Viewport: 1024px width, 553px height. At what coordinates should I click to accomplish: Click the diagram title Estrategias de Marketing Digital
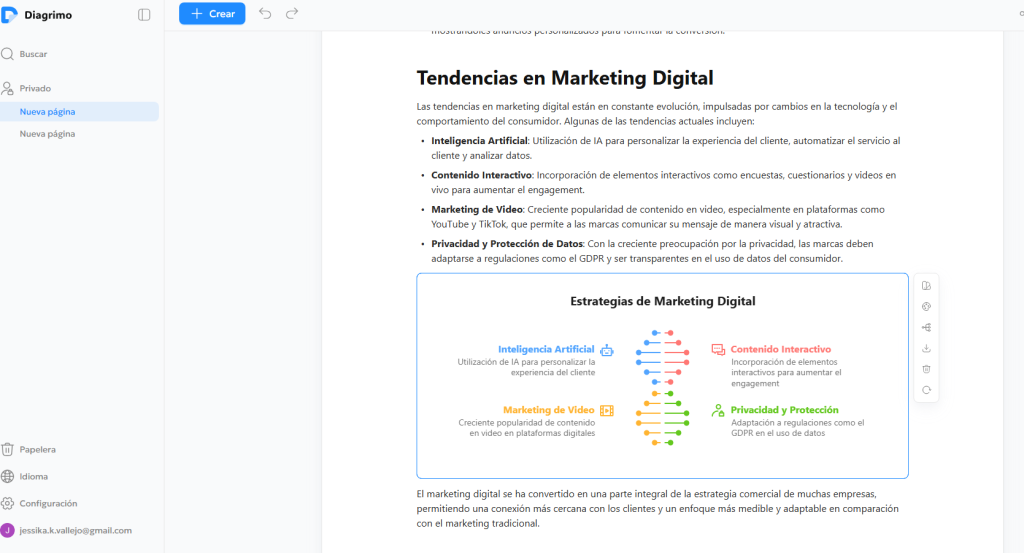(x=662, y=301)
